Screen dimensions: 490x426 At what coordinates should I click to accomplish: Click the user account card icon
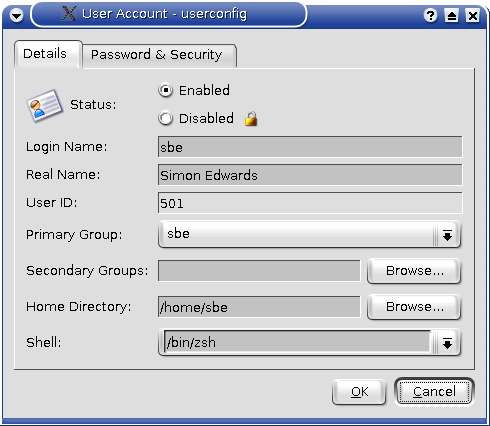click(x=44, y=105)
